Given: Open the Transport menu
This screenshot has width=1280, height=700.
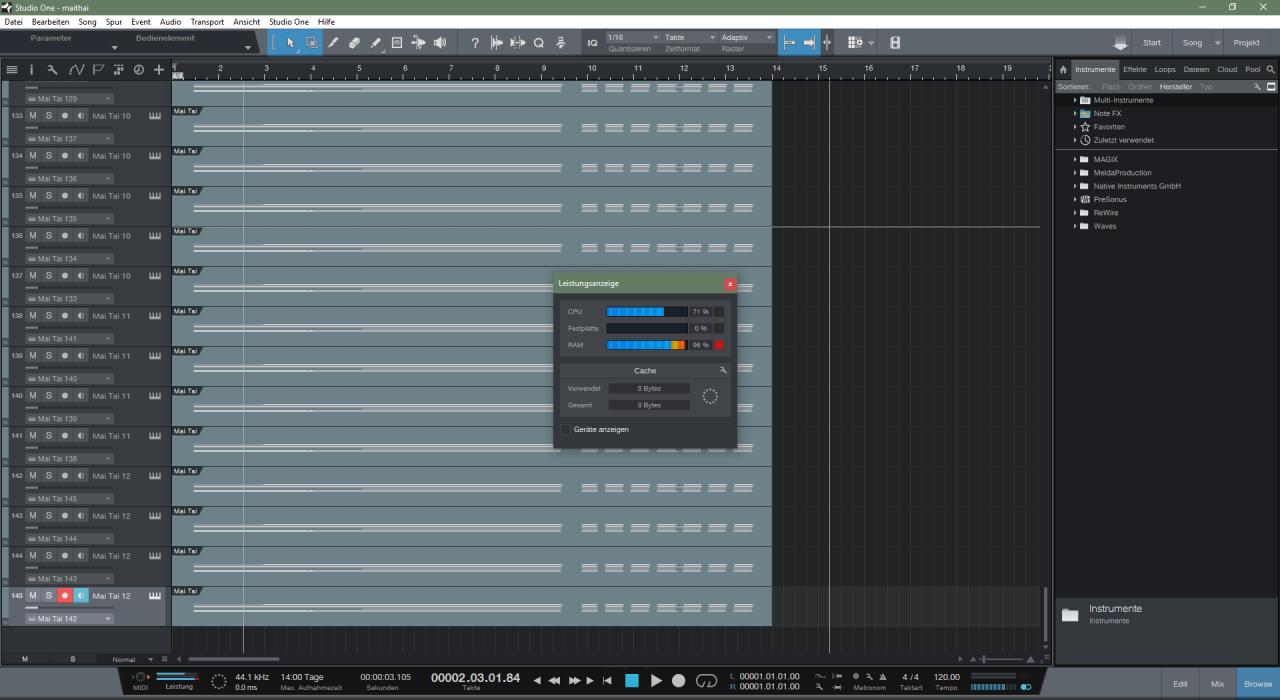Looking at the screenshot, I should (x=207, y=22).
